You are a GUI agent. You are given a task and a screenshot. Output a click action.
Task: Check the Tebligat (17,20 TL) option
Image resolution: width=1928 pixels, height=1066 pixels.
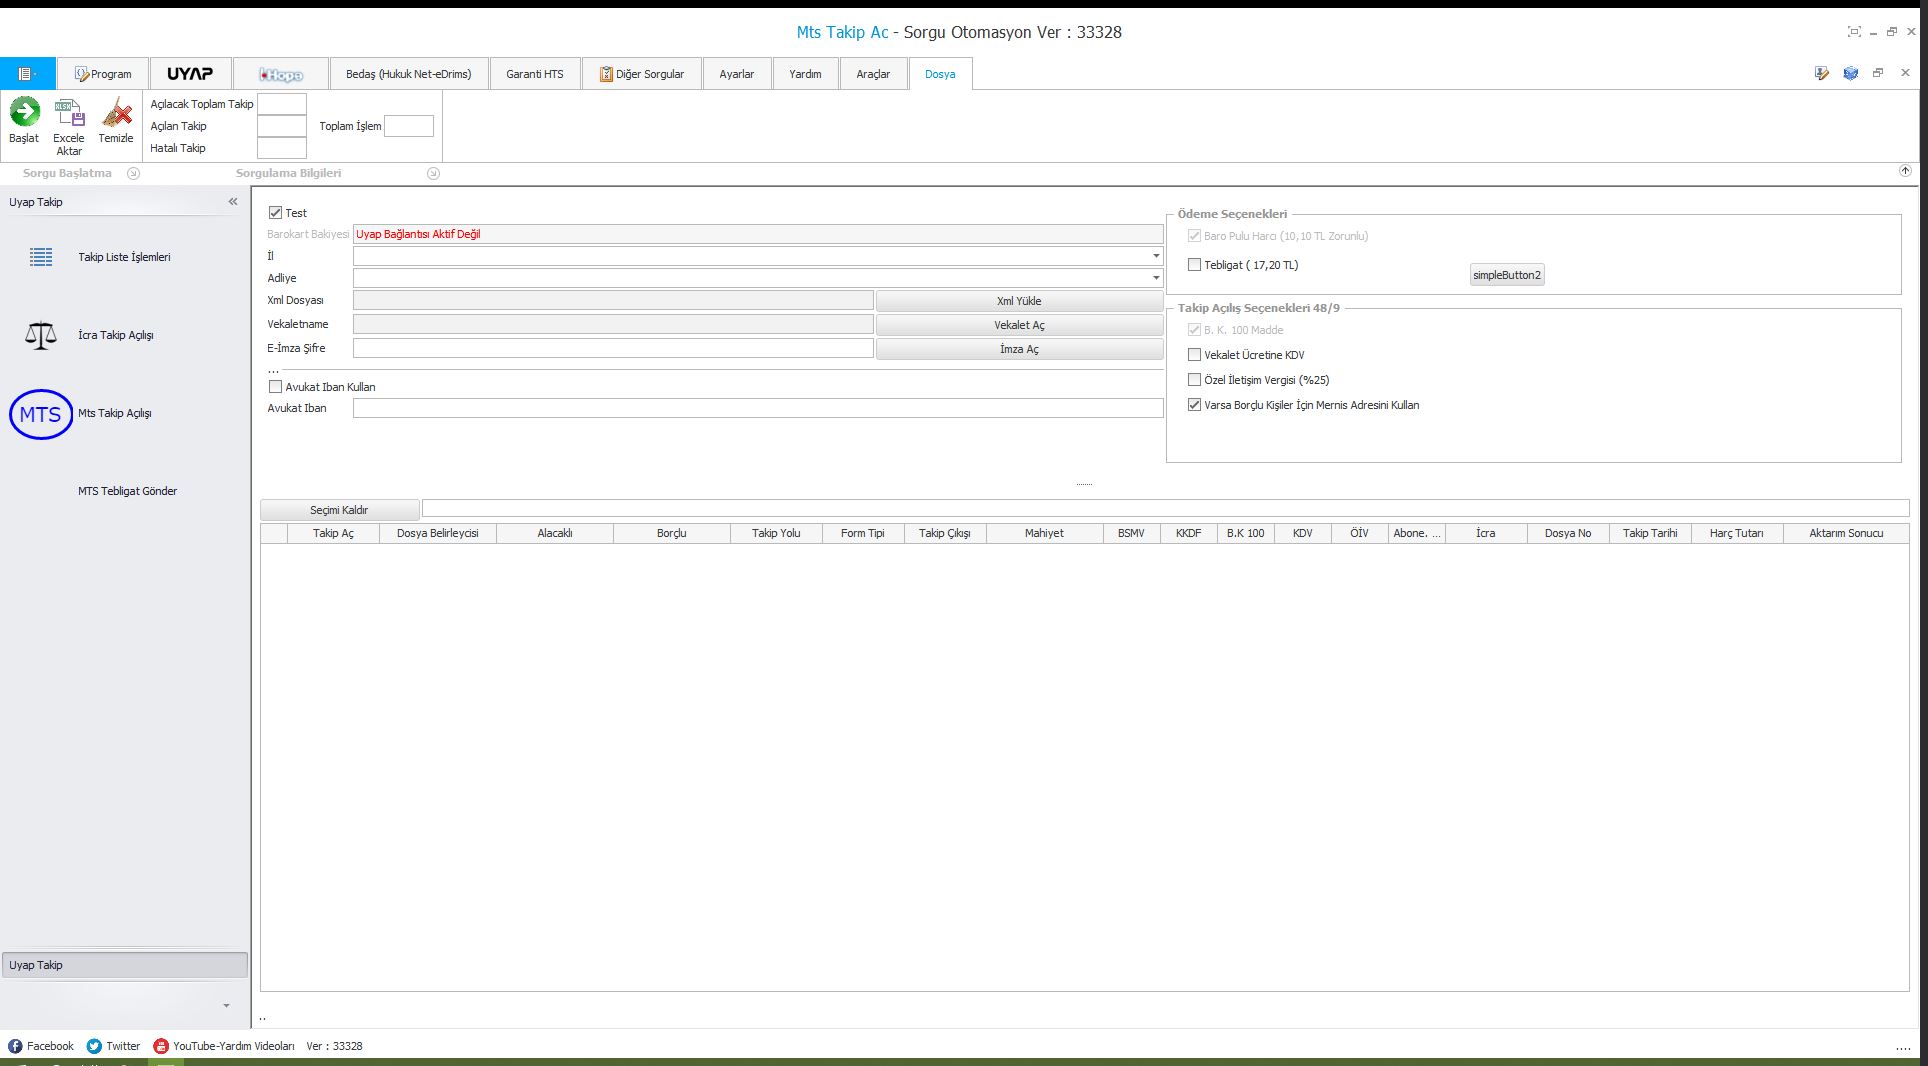point(1194,265)
